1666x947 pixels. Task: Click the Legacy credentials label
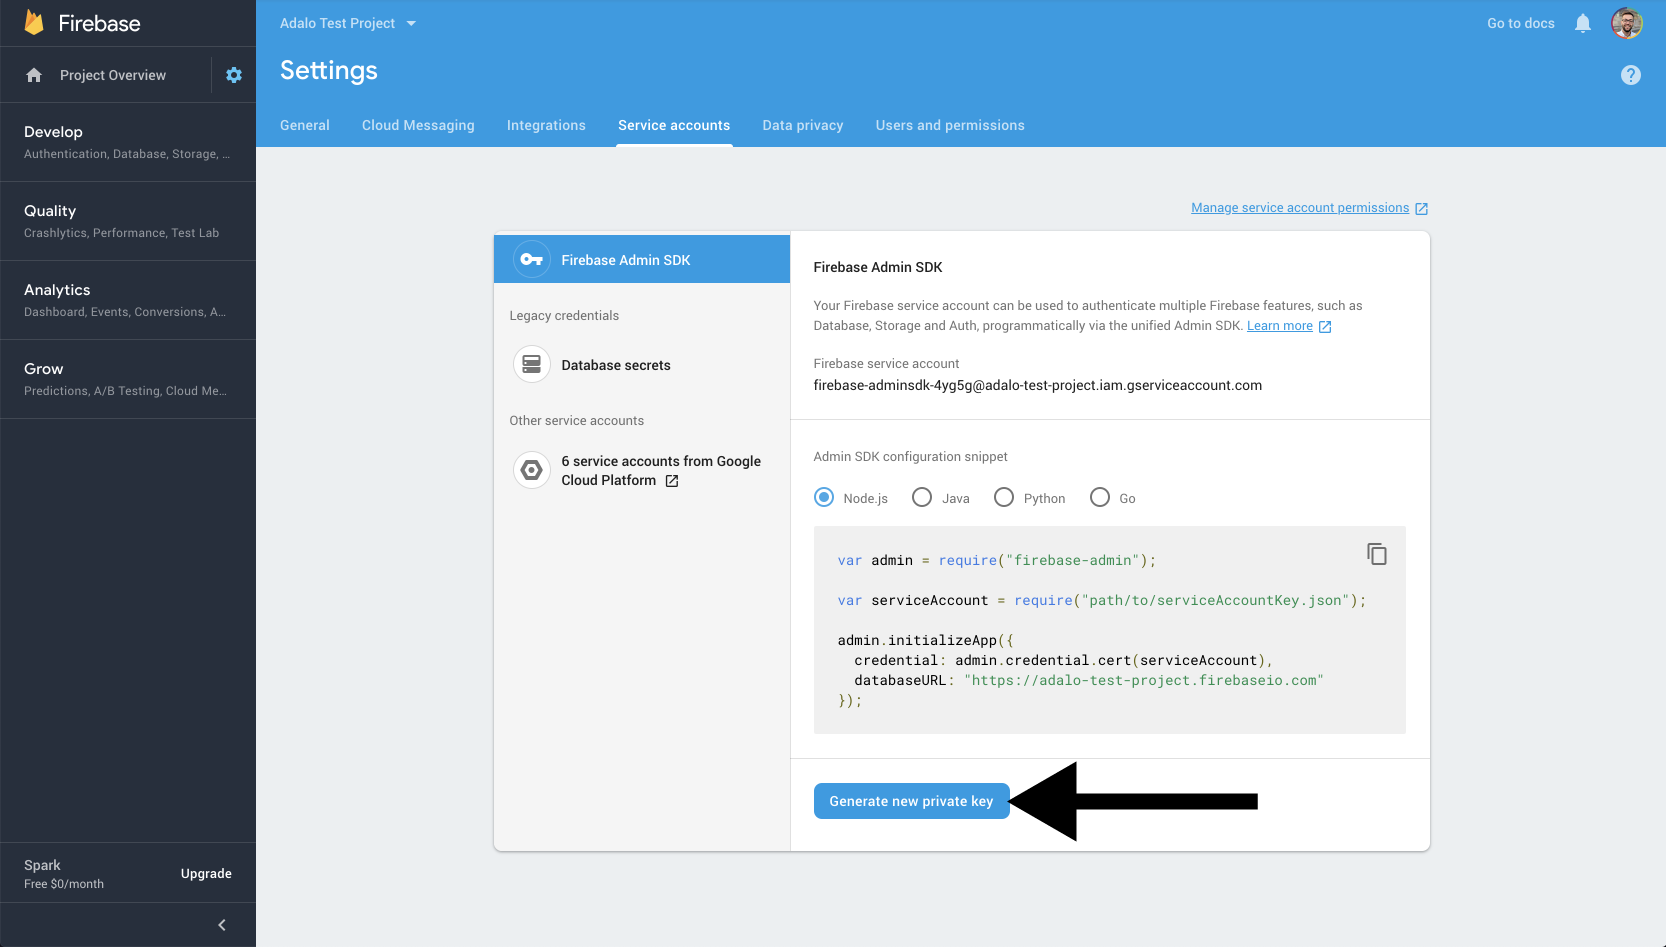click(564, 315)
